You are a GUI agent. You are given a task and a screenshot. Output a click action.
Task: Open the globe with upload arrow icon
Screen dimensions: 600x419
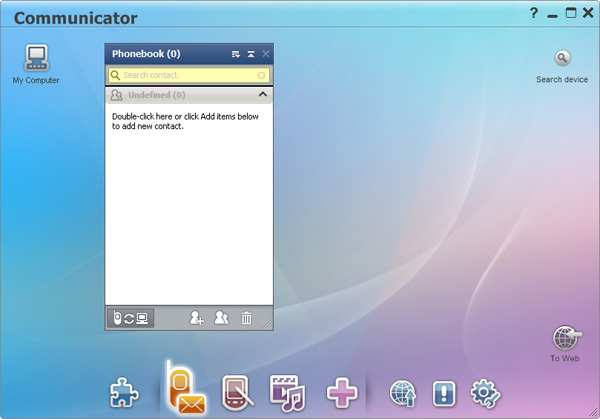[403, 393]
